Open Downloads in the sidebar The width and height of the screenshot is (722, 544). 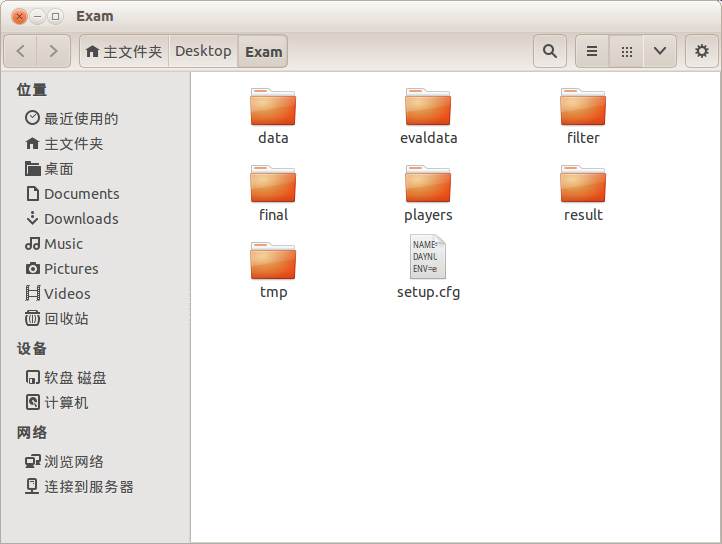pyautogui.click(x=81, y=219)
